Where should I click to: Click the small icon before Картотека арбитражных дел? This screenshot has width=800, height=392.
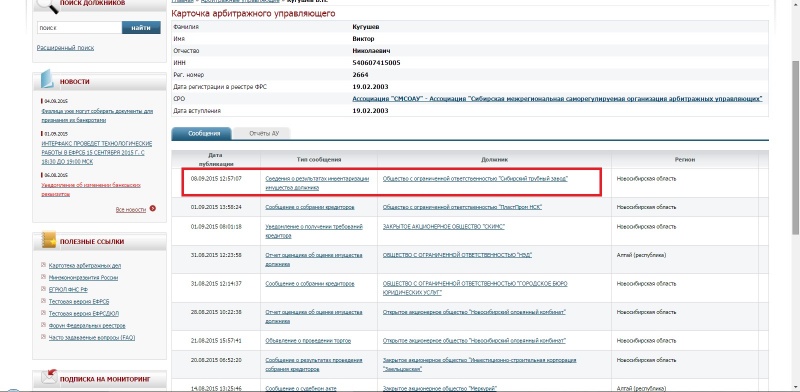pyautogui.click(x=43, y=265)
